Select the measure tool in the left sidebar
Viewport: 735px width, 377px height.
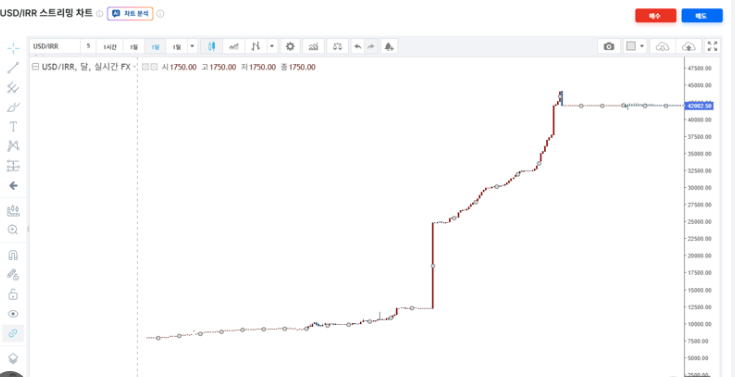[13, 211]
